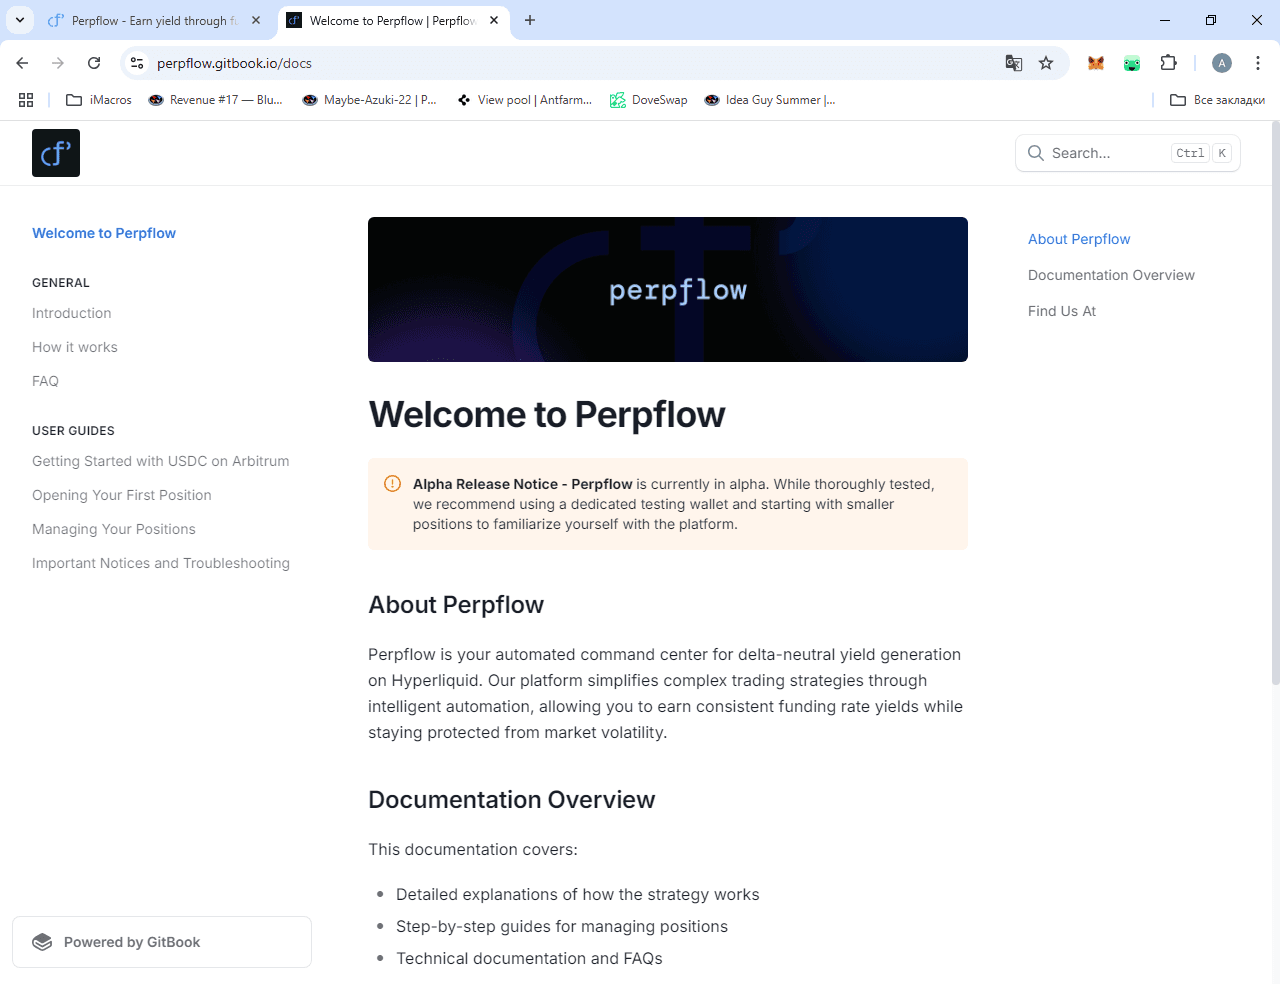This screenshot has height=984, width=1280.
Task: Open the View pool Antfarm bookmark
Action: (x=524, y=100)
